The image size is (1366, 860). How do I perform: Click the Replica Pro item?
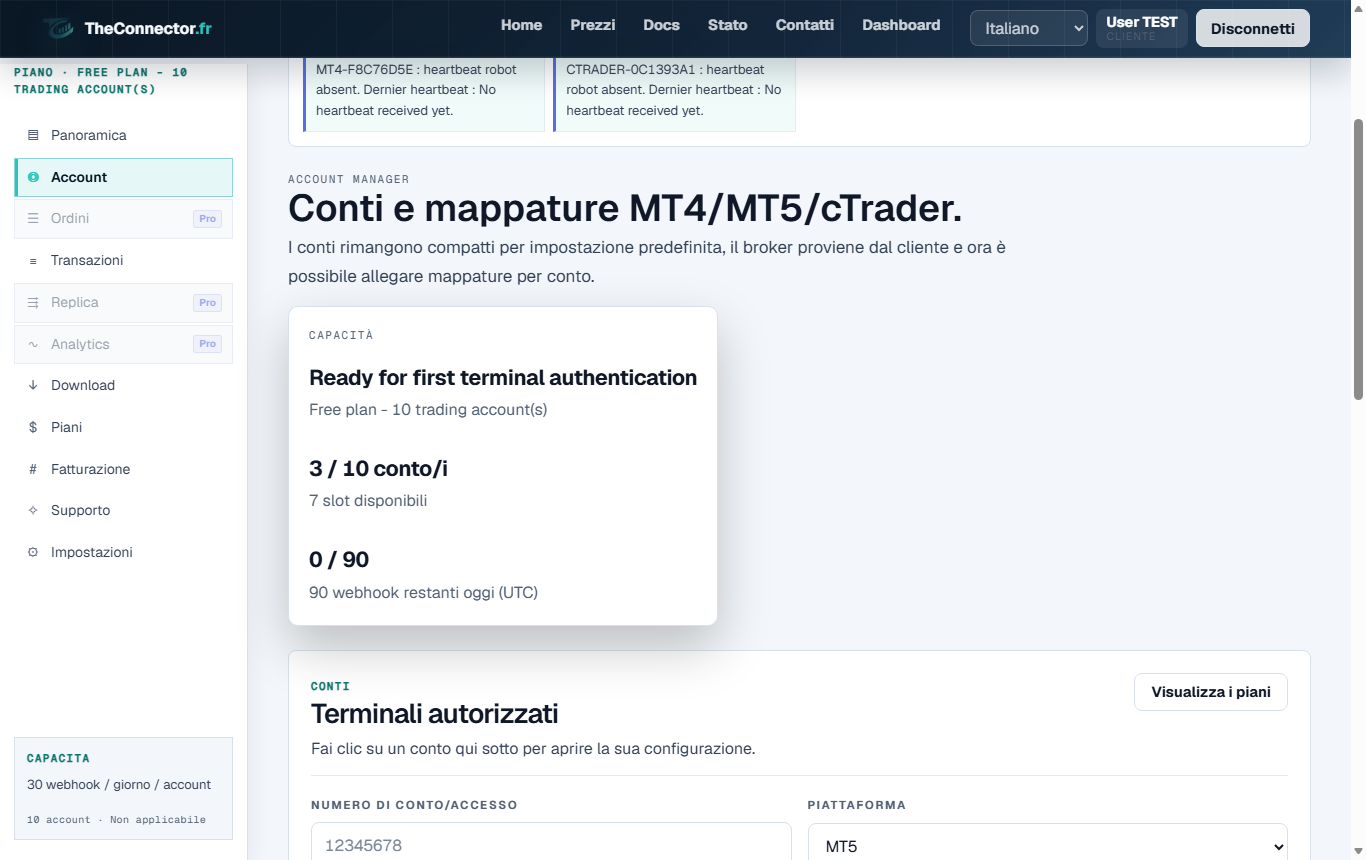pyautogui.click(x=123, y=302)
